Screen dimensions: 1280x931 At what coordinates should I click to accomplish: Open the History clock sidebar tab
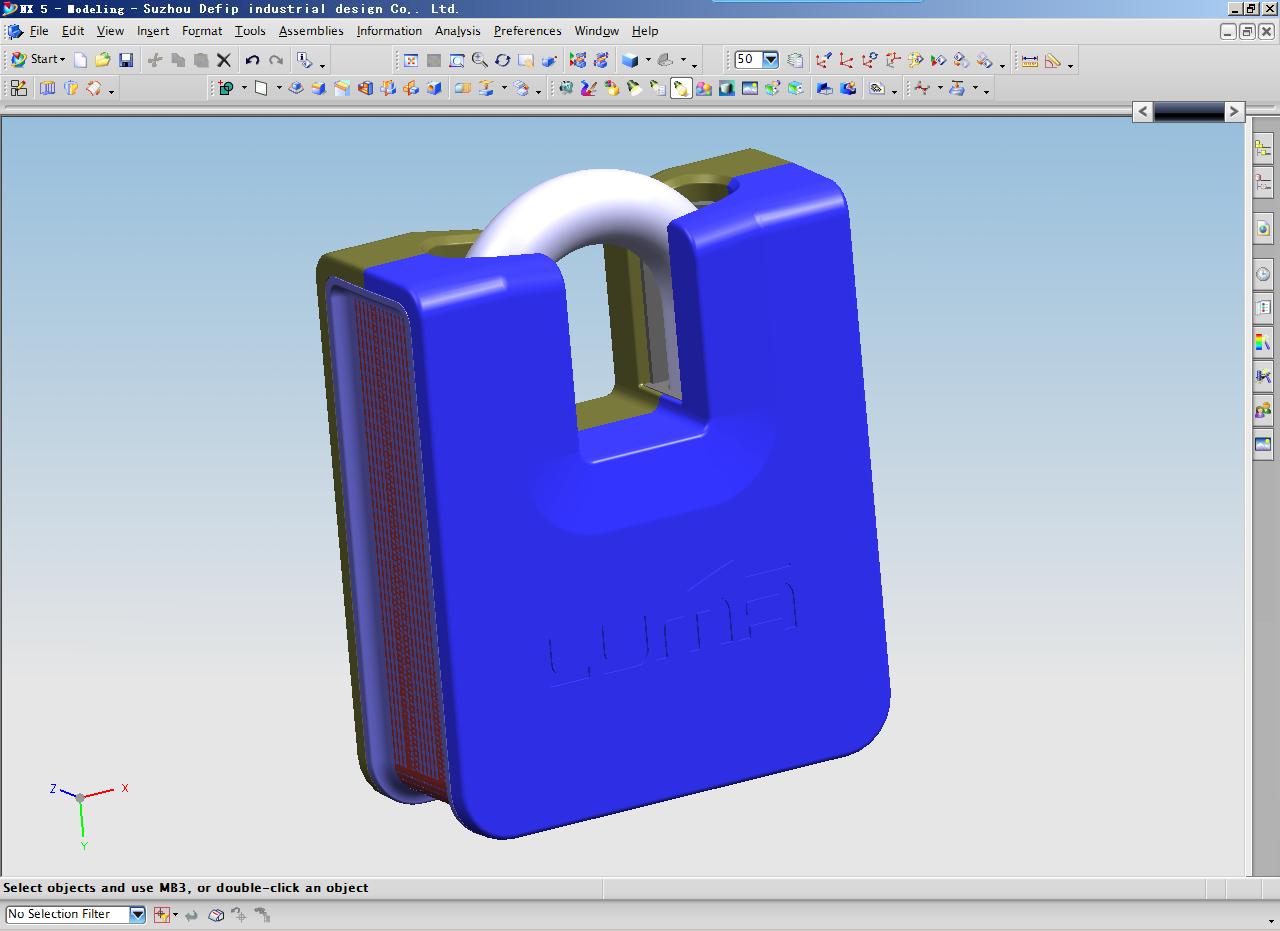(x=1263, y=274)
